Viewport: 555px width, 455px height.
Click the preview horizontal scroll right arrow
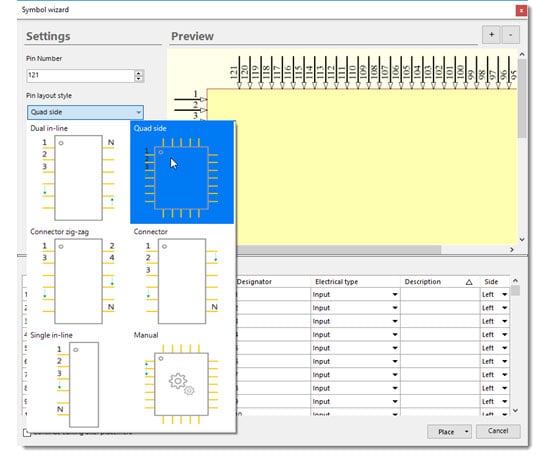(x=511, y=250)
